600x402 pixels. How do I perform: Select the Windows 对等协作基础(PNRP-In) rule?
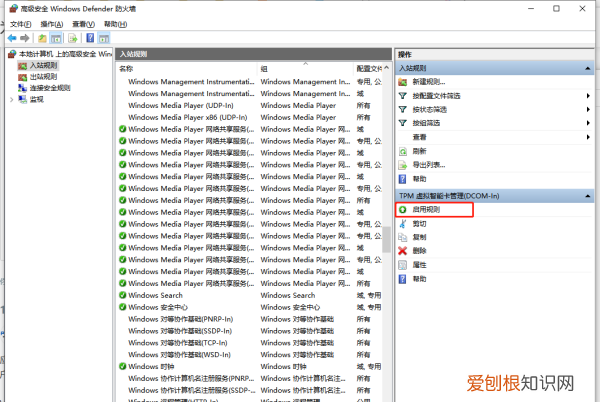[x=181, y=319]
